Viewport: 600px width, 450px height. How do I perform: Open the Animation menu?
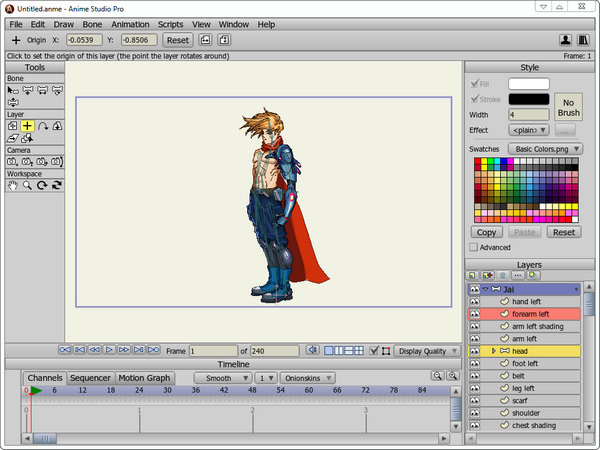130,23
